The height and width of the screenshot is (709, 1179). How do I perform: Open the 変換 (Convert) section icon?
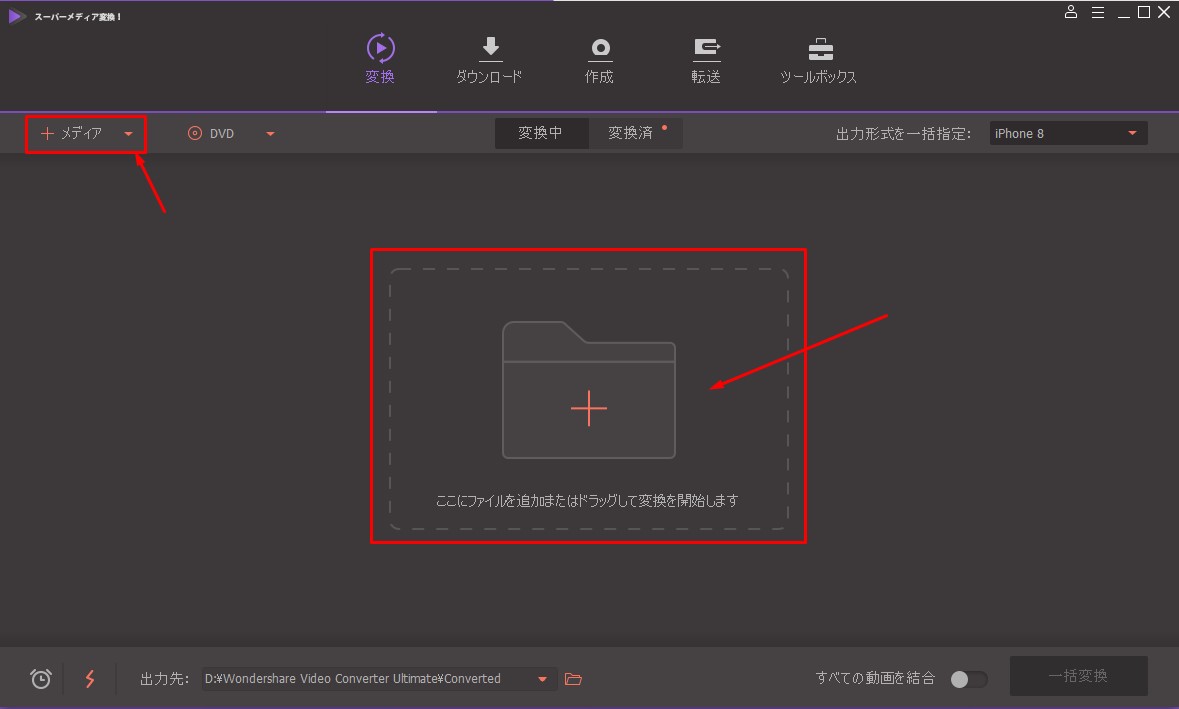380,48
